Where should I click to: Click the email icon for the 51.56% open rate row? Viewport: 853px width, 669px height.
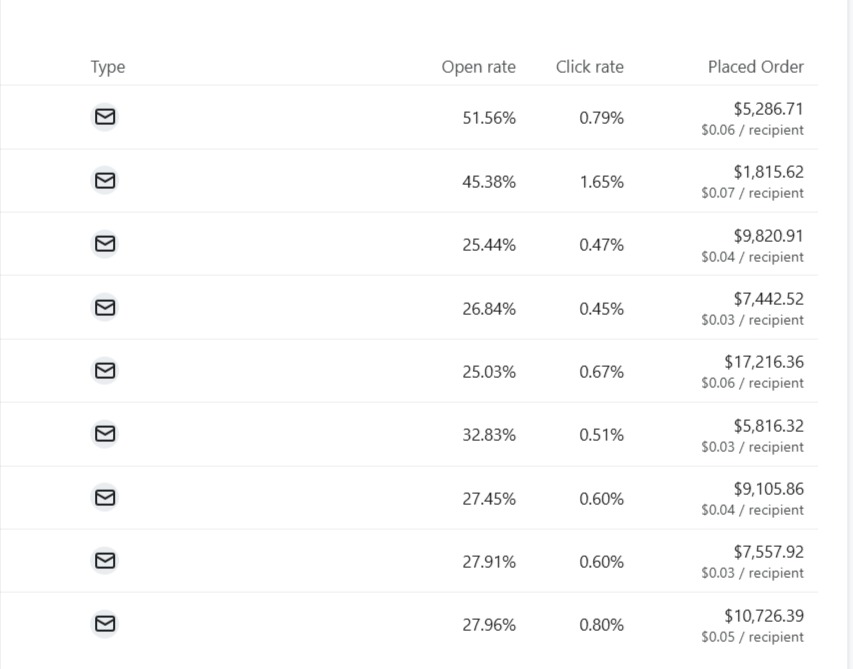(105, 117)
